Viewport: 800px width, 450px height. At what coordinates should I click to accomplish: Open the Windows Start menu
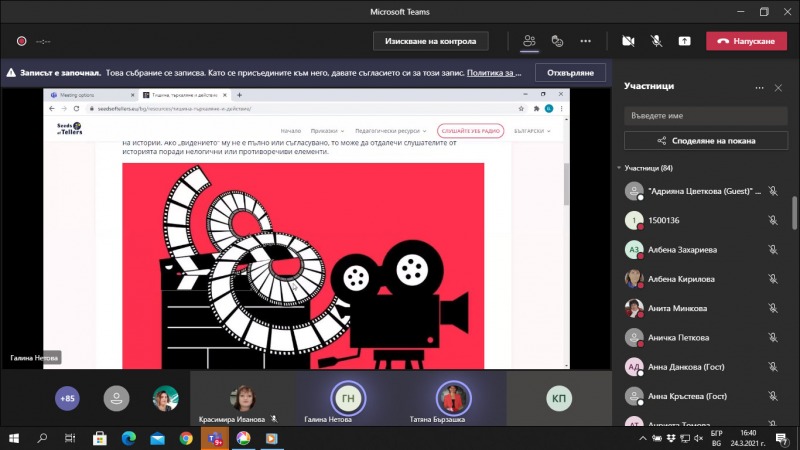pos(14,438)
